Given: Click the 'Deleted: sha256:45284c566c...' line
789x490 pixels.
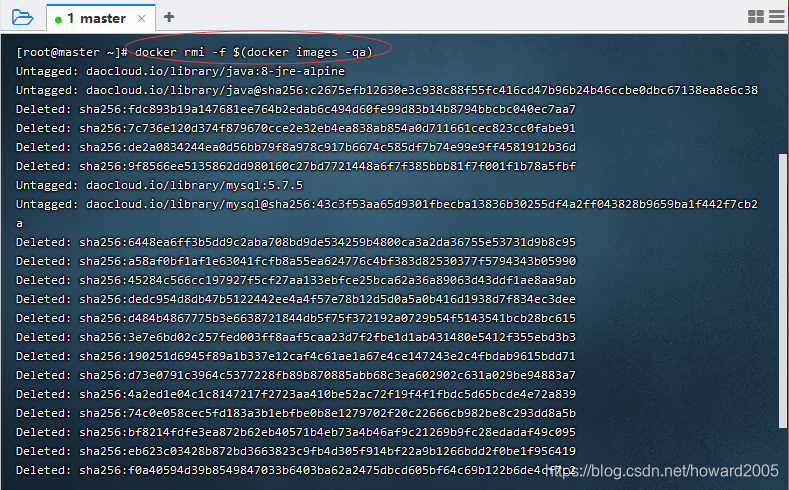Looking at the screenshot, I should point(295,280).
